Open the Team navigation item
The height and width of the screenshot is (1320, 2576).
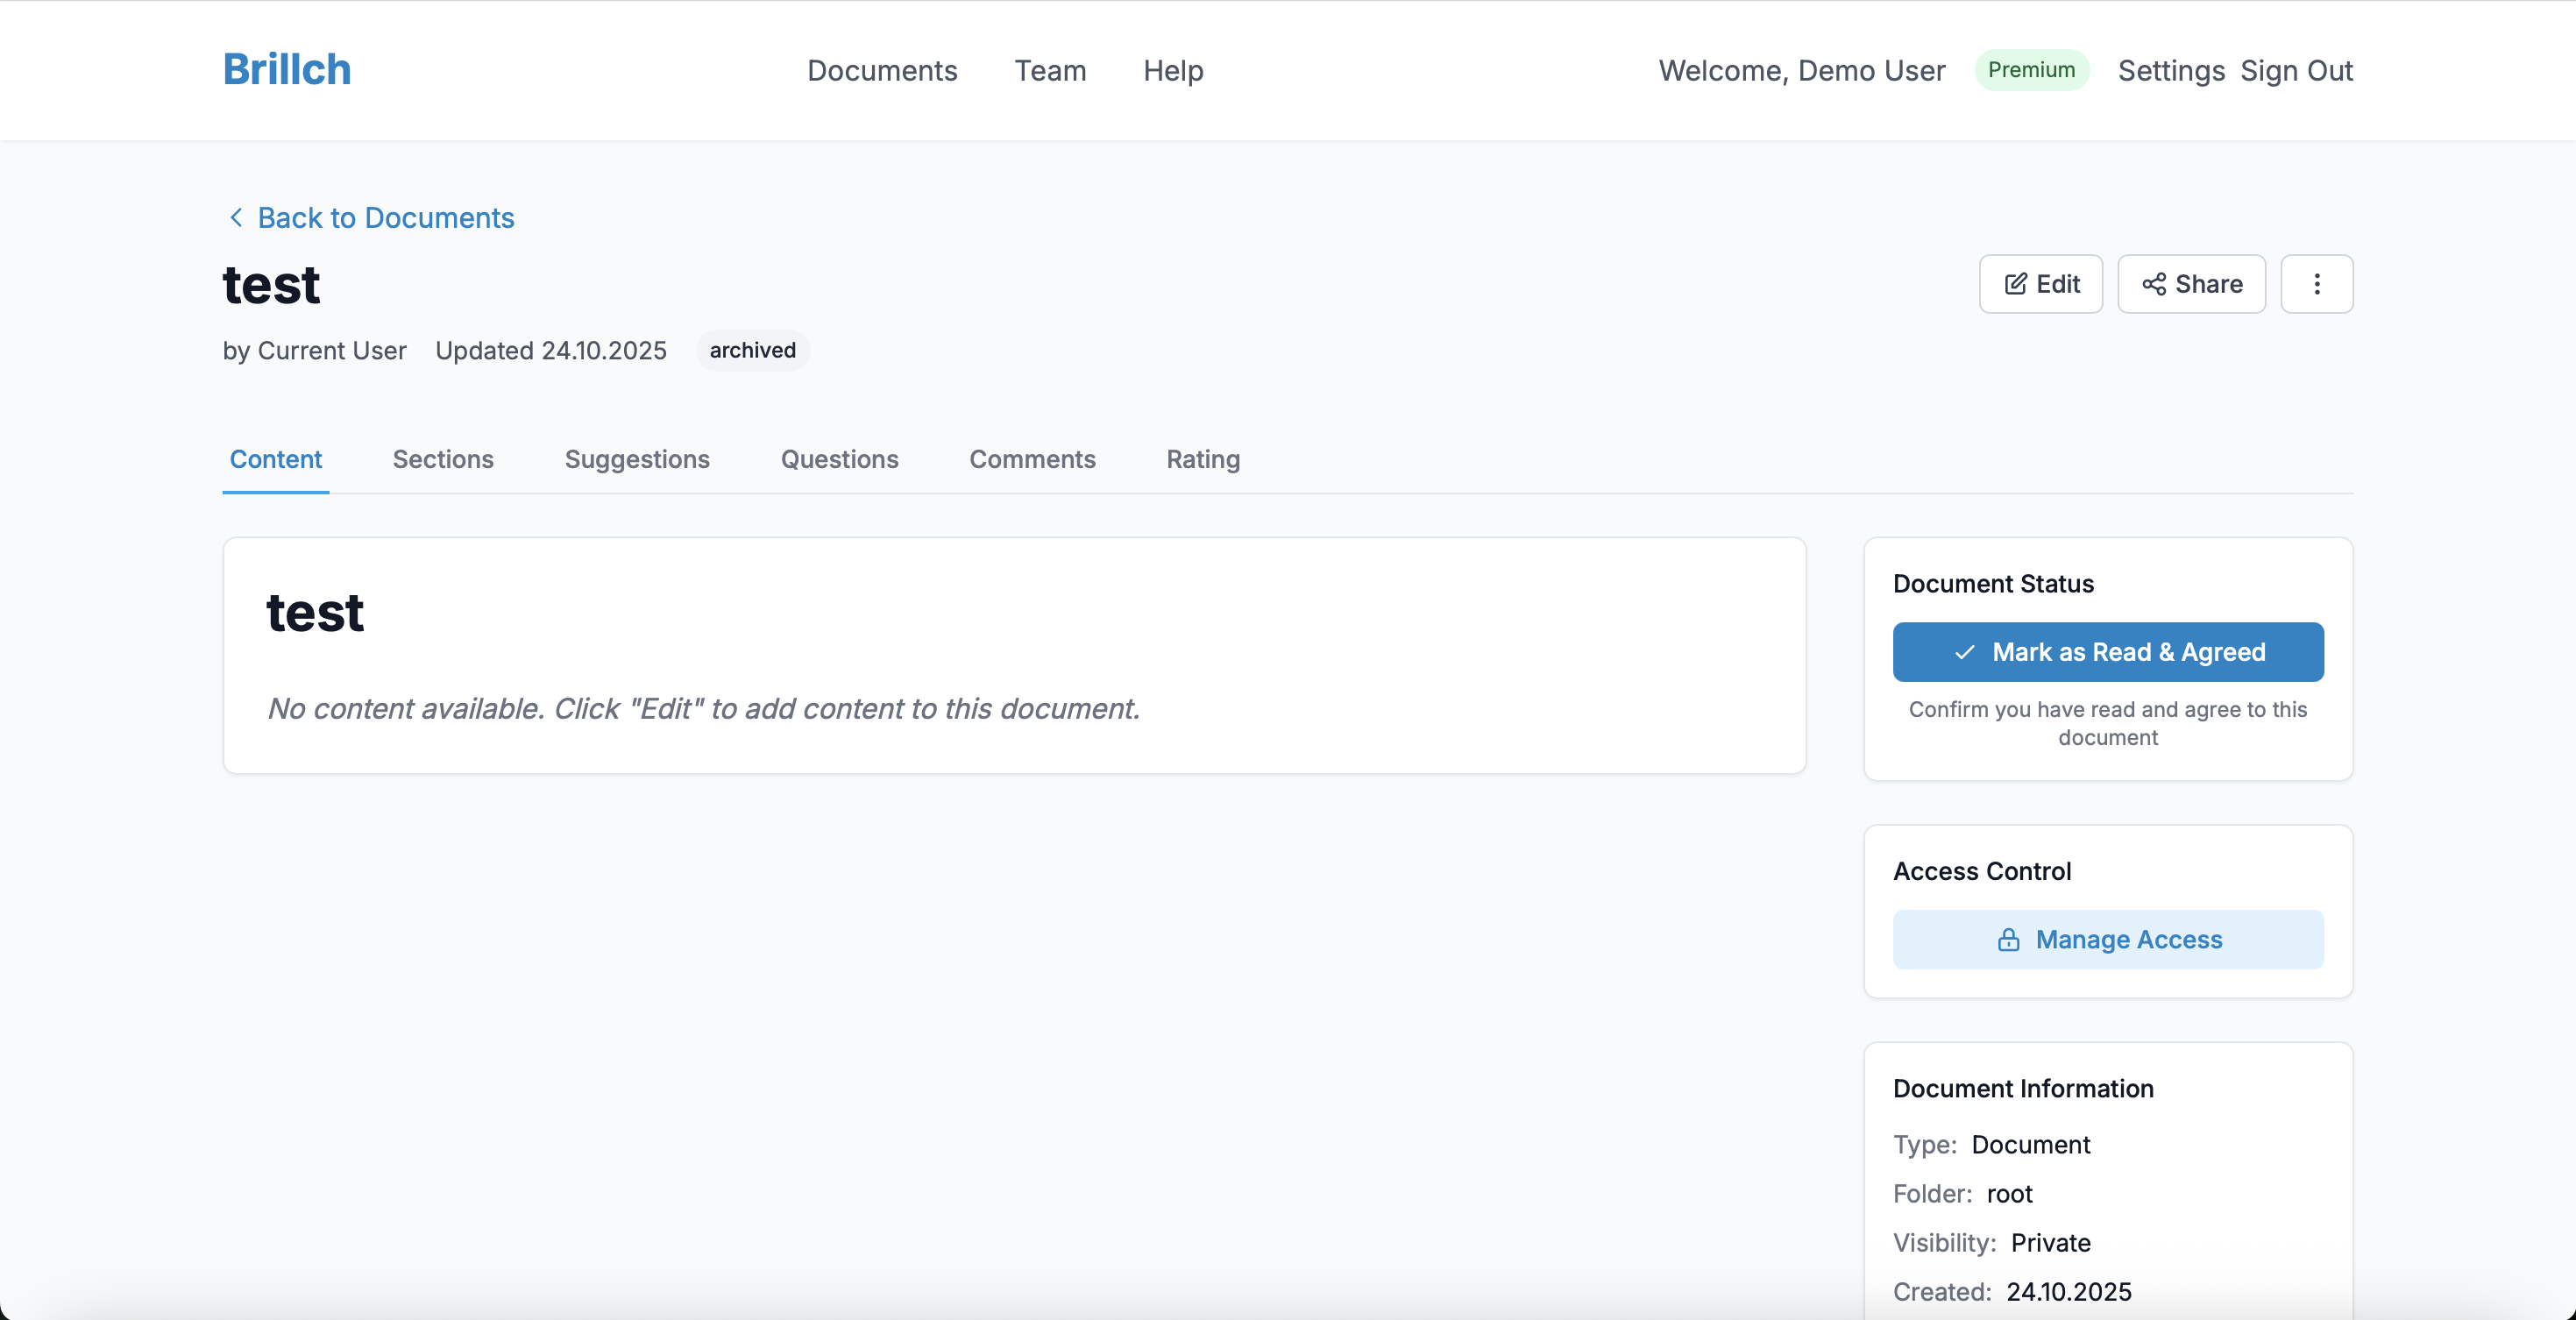pyautogui.click(x=1050, y=71)
